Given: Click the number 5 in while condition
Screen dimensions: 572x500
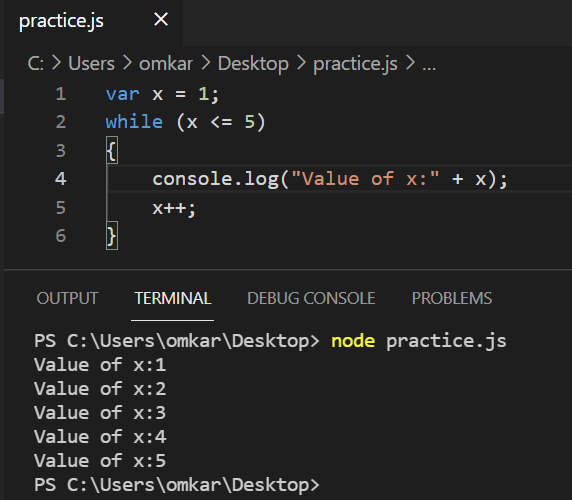Looking at the screenshot, I should [250, 122].
